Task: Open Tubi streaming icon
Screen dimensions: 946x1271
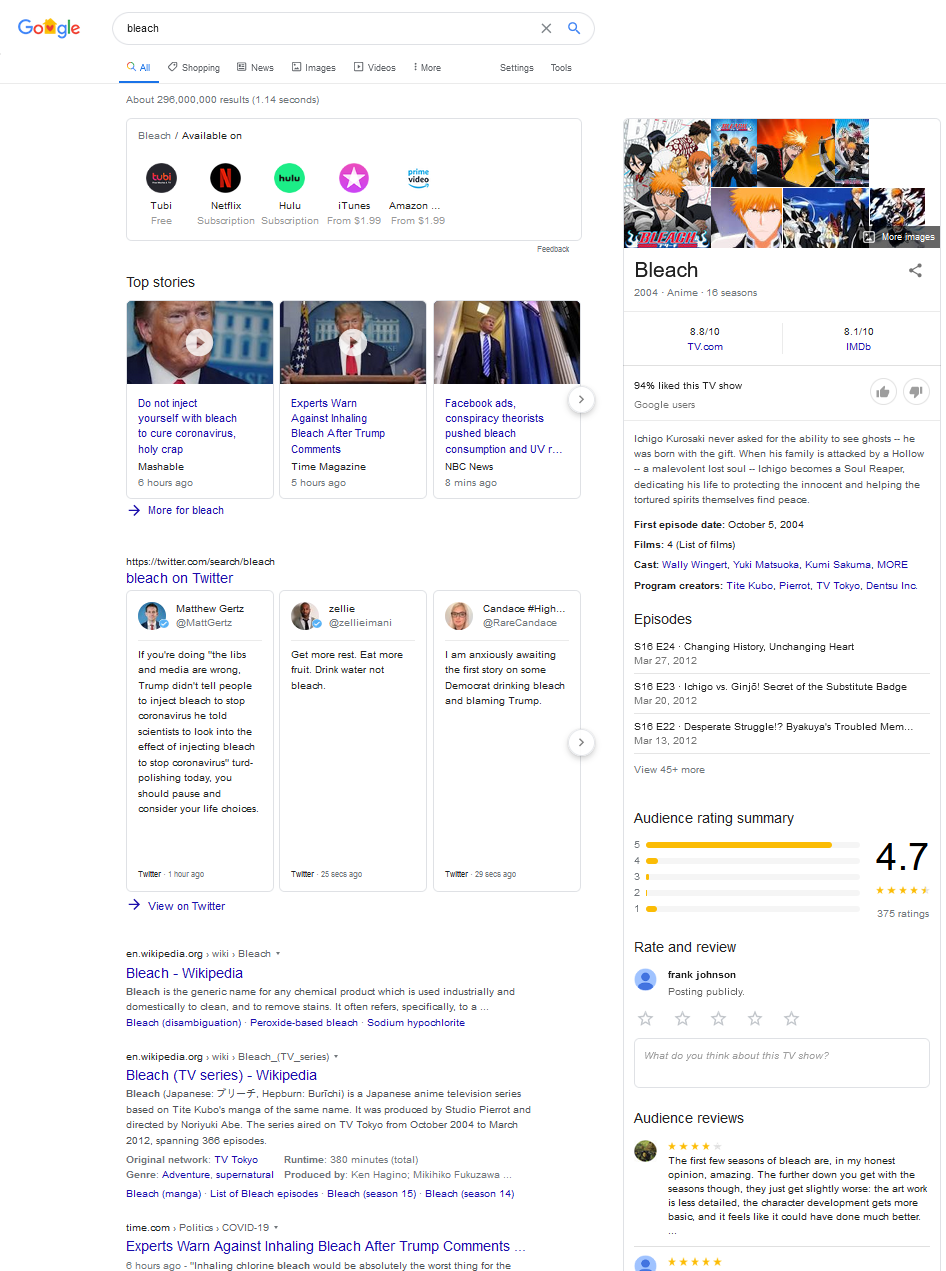Action: 161,178
